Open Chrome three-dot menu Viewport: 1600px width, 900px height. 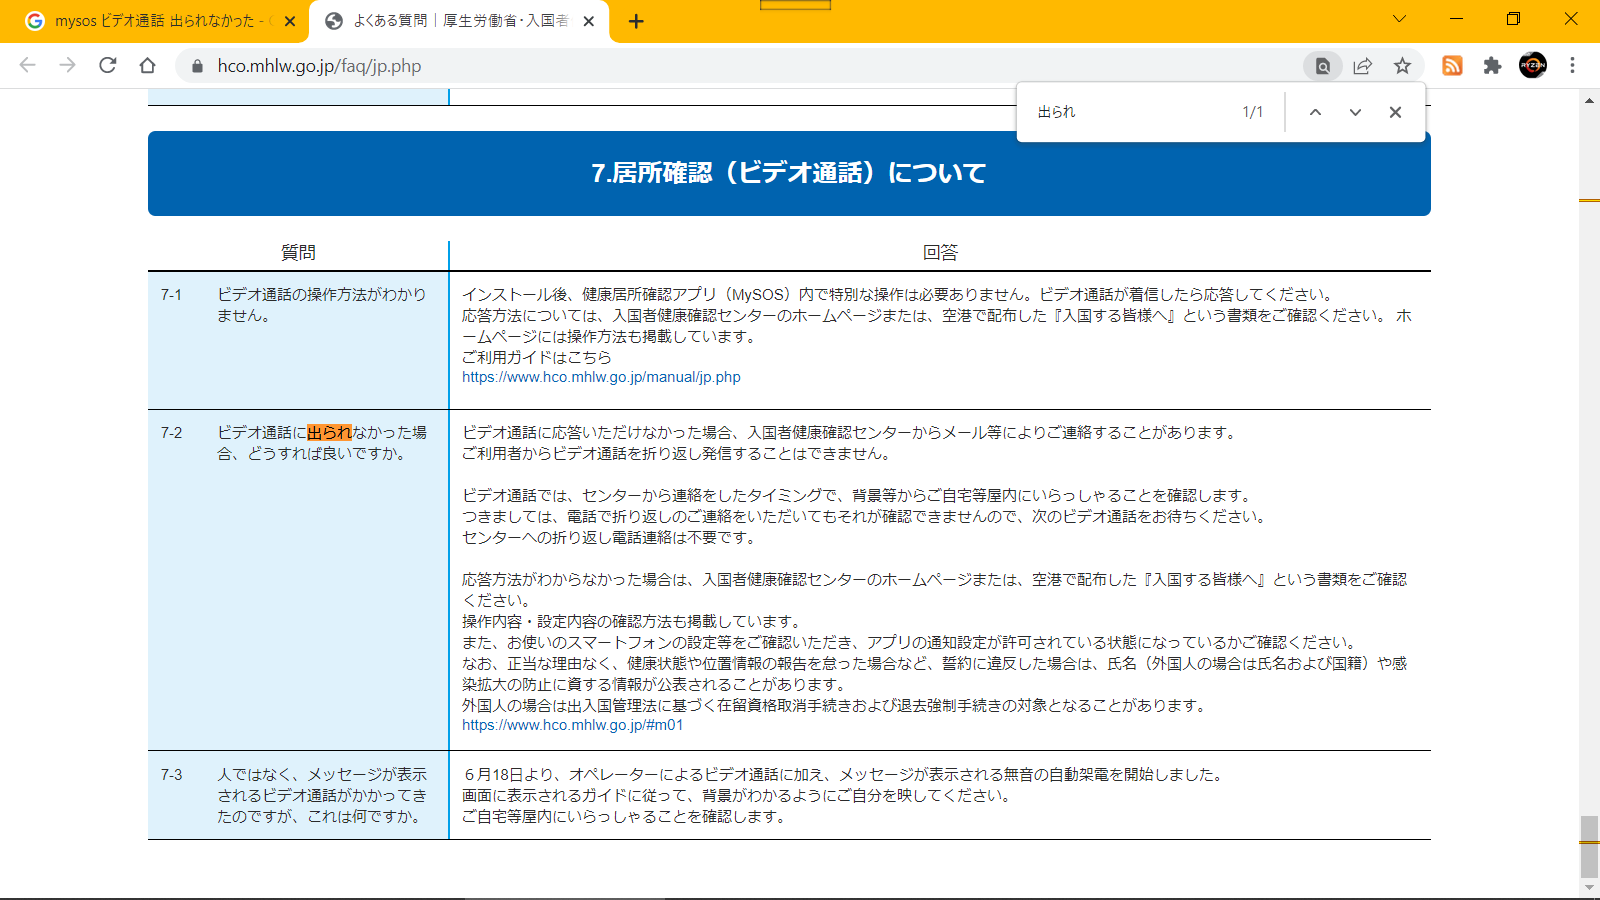[1572, 66]
